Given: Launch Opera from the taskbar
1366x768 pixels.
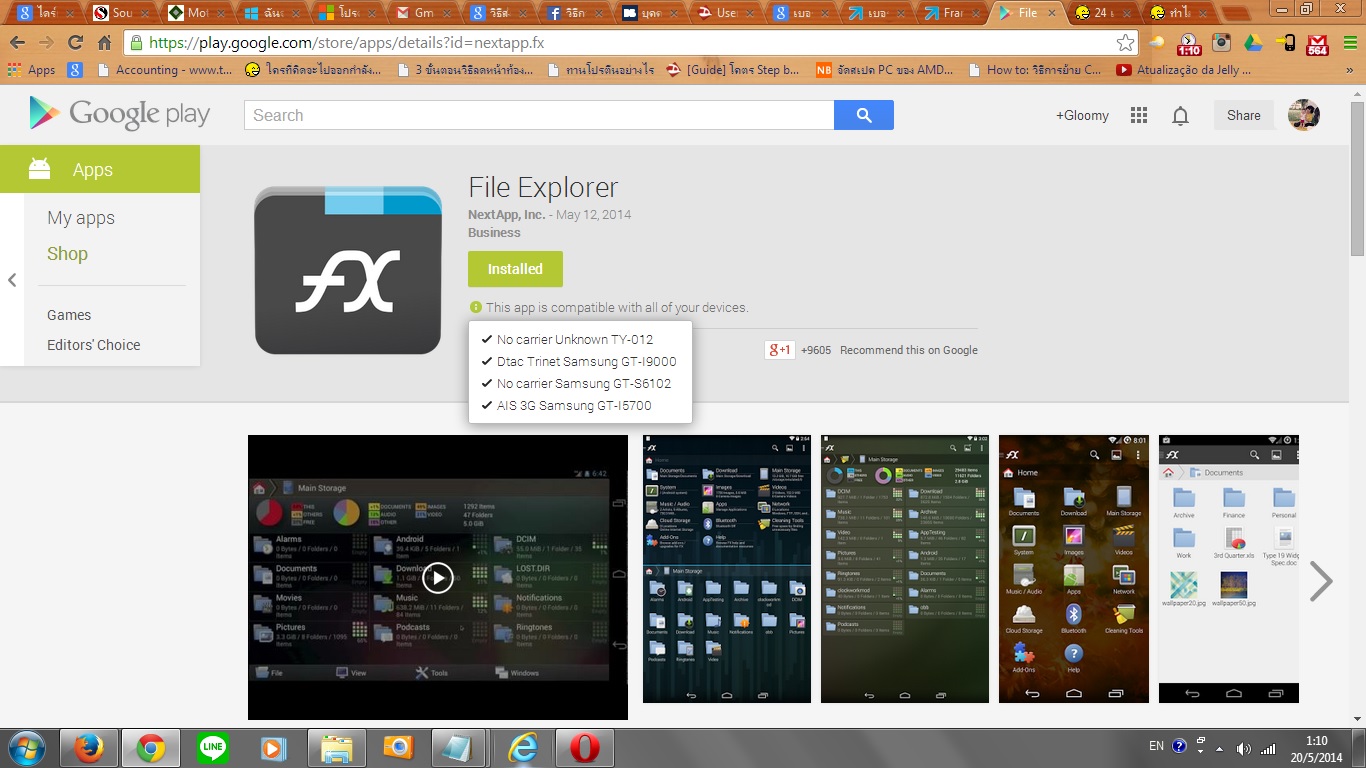Looking at the screenshot, I should pos(585,748).
